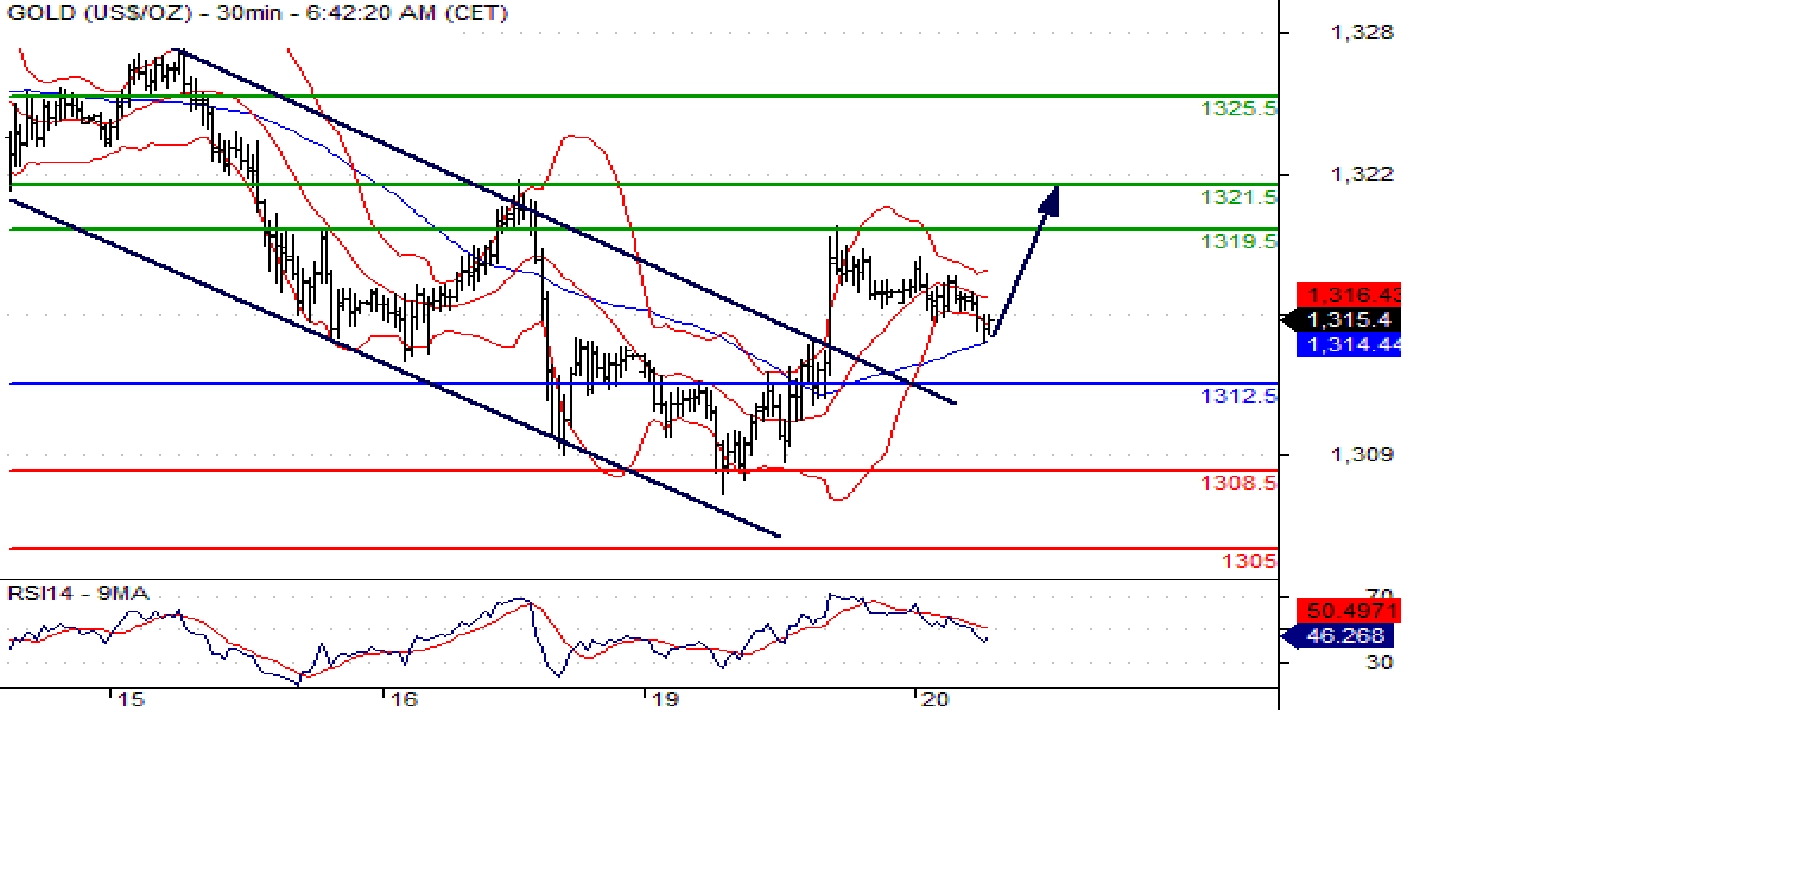Select the red 1308.5 support label
Screen dimensions: 1800x874
[1238, 483]
